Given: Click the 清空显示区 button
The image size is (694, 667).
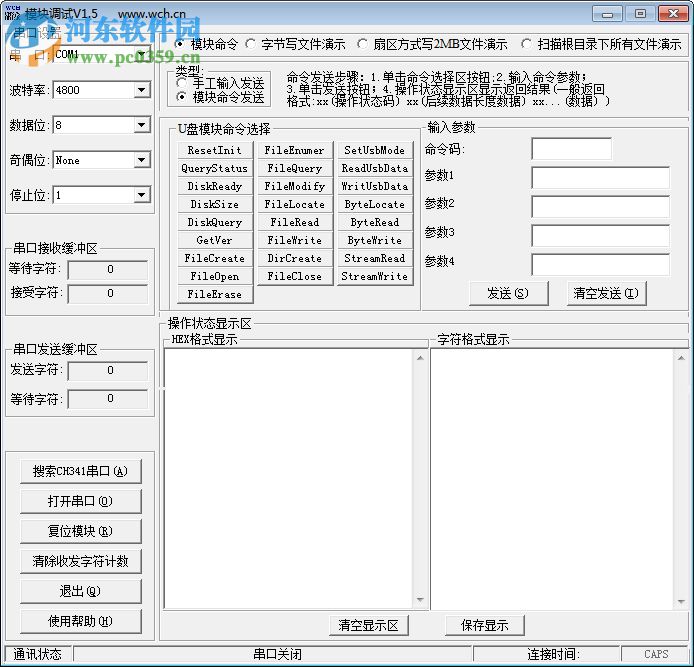Looking at the screenshot, I should pyautogui.click(x=369, y=625).
